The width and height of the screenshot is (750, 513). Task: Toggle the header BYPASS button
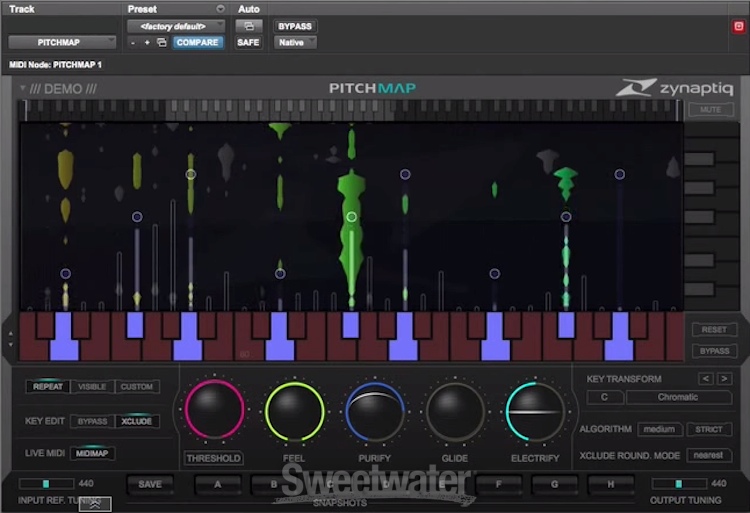(x=295, y=26)
